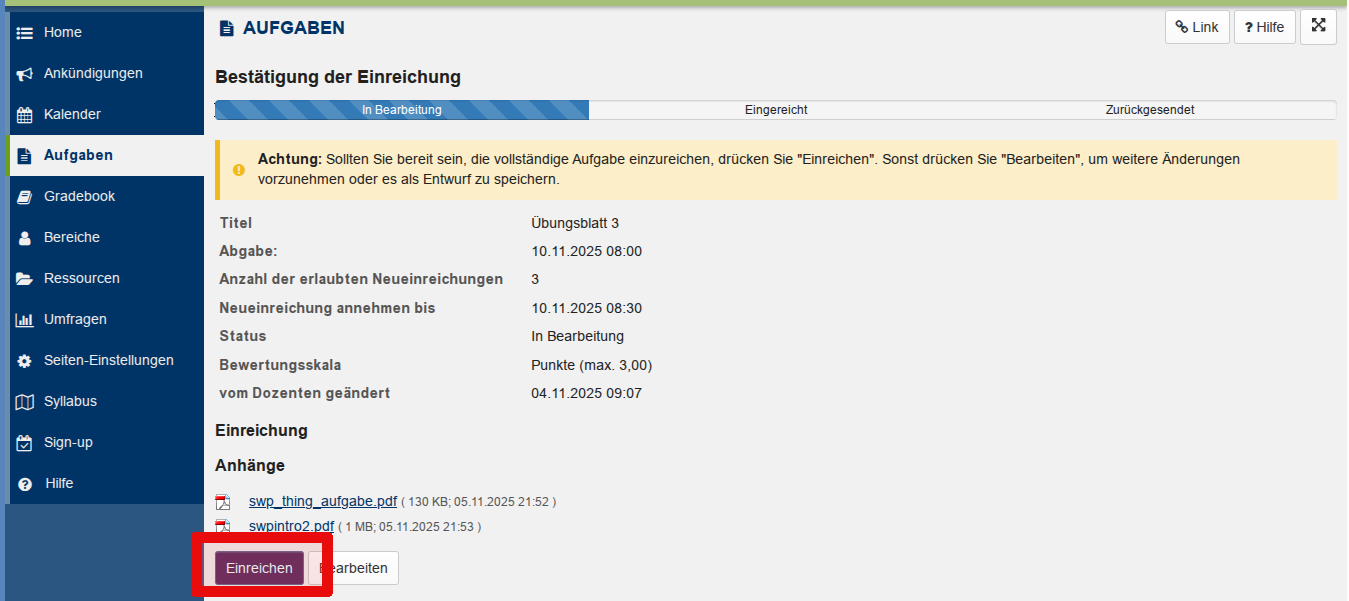
Task: Go to the Sign-up menu item
Action: (68, 442)
